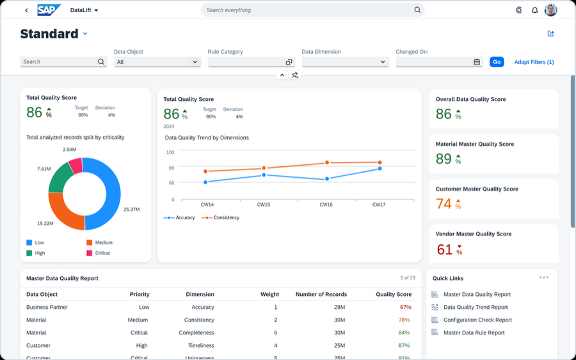Sort by the Weight column header

tap(270, 294)
